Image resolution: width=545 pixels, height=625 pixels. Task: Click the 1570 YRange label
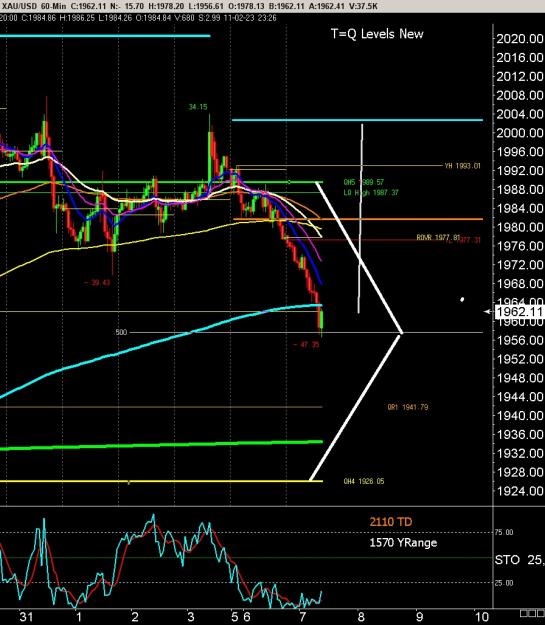403,542
